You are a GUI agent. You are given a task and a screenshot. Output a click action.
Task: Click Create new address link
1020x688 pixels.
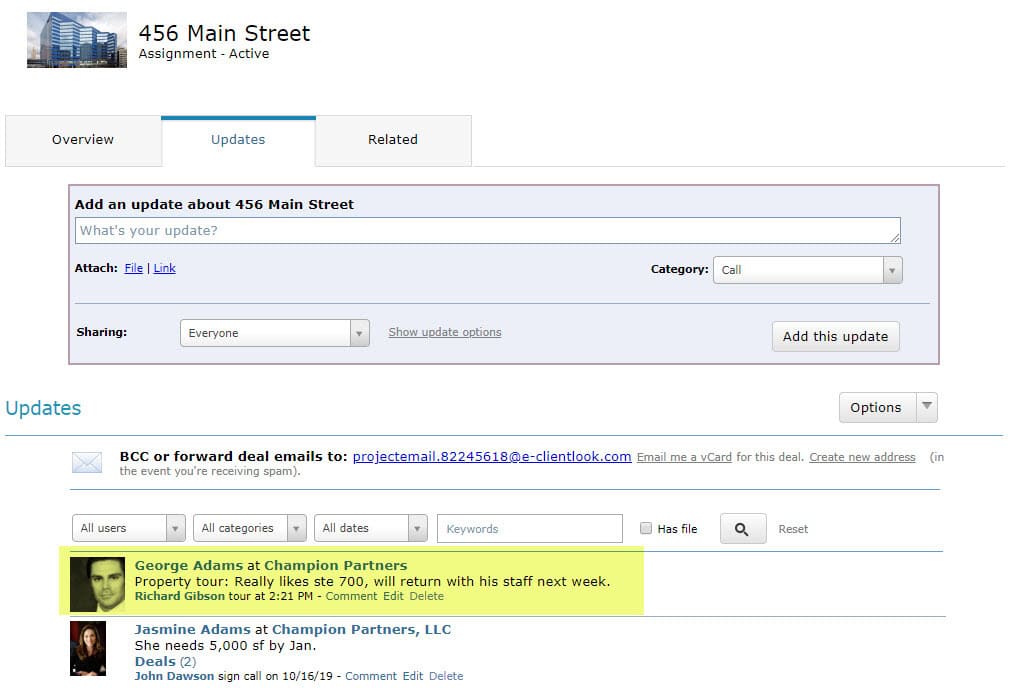(x=862, y=457)
